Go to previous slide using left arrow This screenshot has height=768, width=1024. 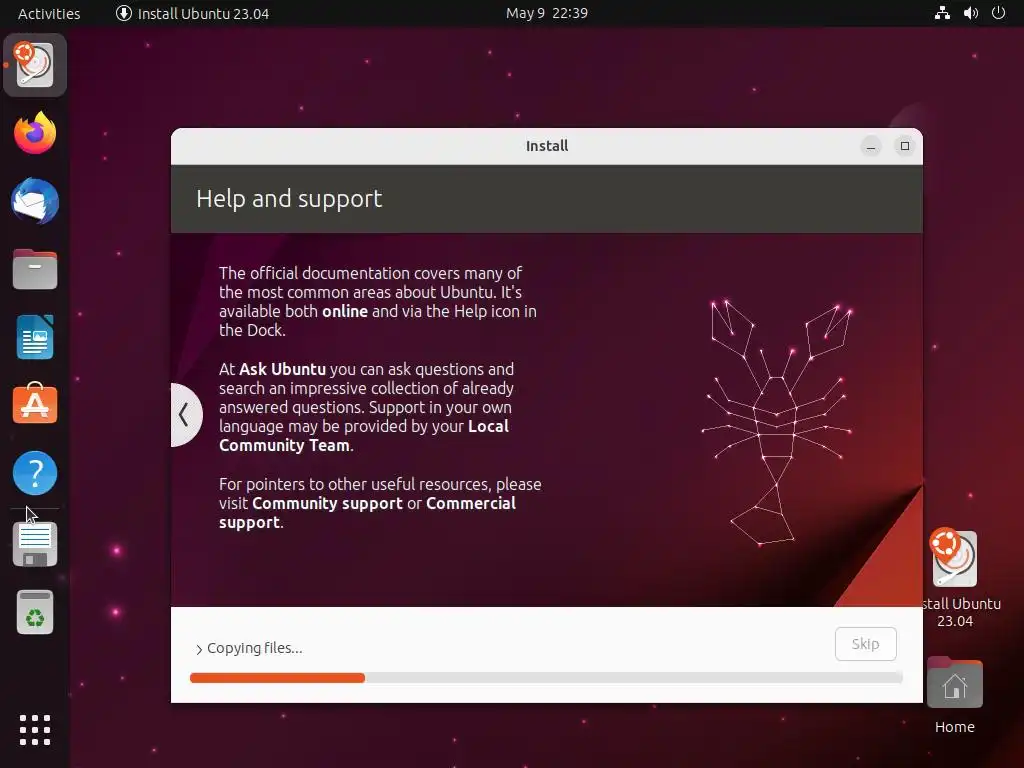coord(185,415)
